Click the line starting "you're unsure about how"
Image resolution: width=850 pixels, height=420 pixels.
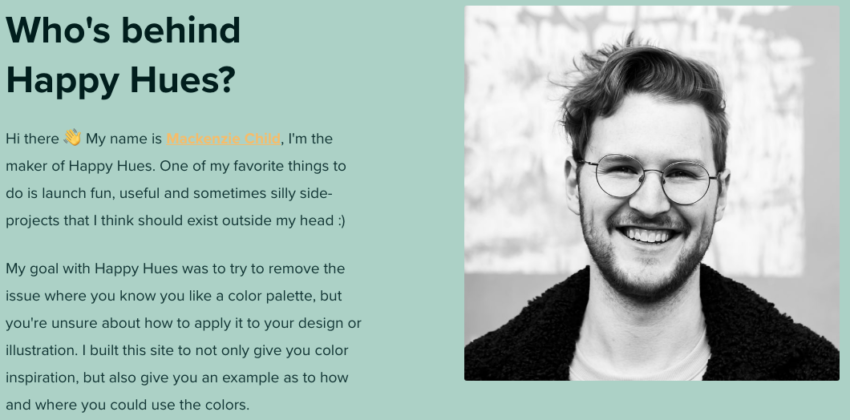click(183, 323)
